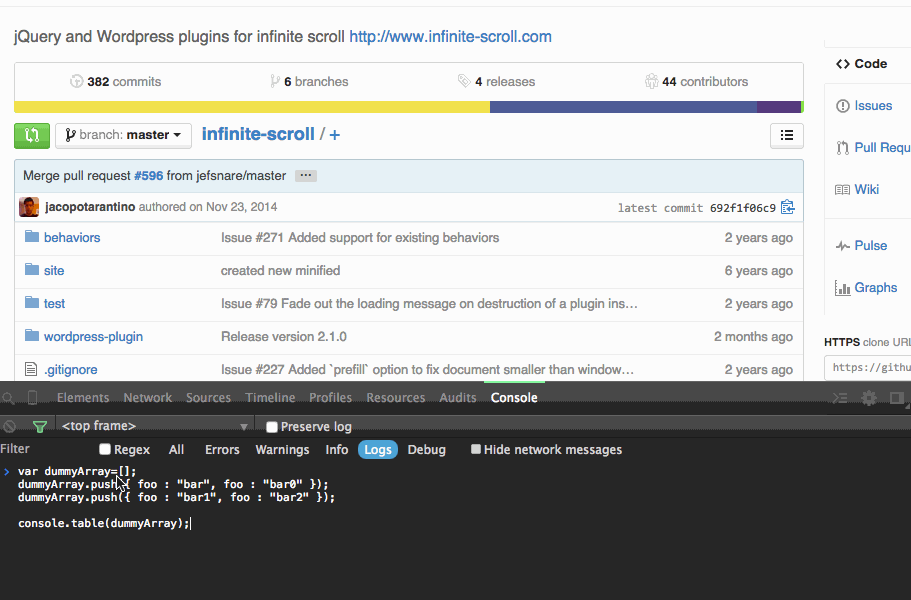Screen dimensions: 911x600
Task: Copy the latest commit SHA icon
Action: pos(788,207)
